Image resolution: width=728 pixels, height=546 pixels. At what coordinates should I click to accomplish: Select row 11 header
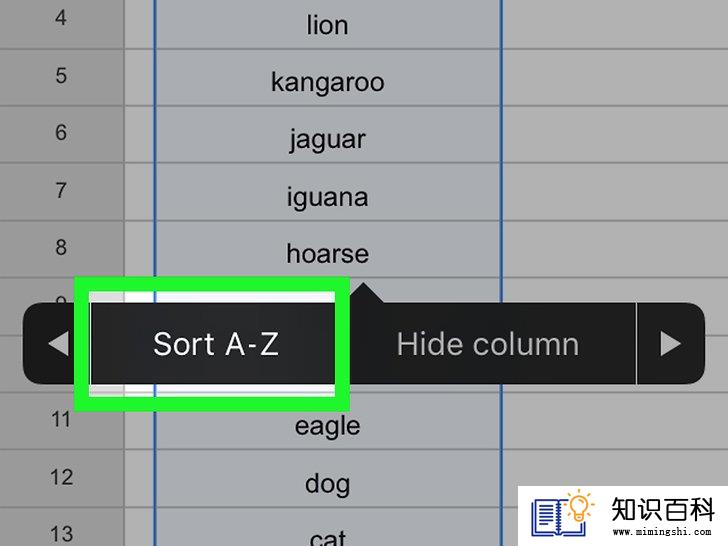click(x=62, y=422)
